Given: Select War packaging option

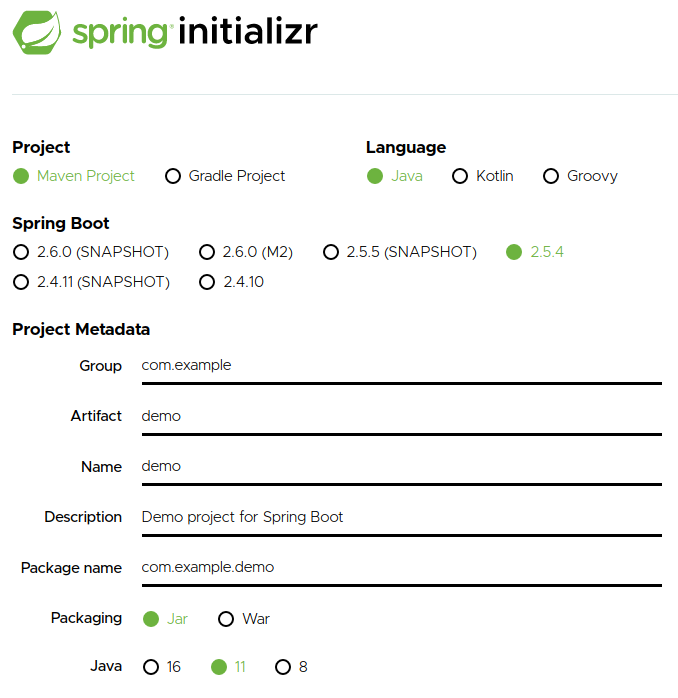Looking at the screenshot, I should point(226,619).
